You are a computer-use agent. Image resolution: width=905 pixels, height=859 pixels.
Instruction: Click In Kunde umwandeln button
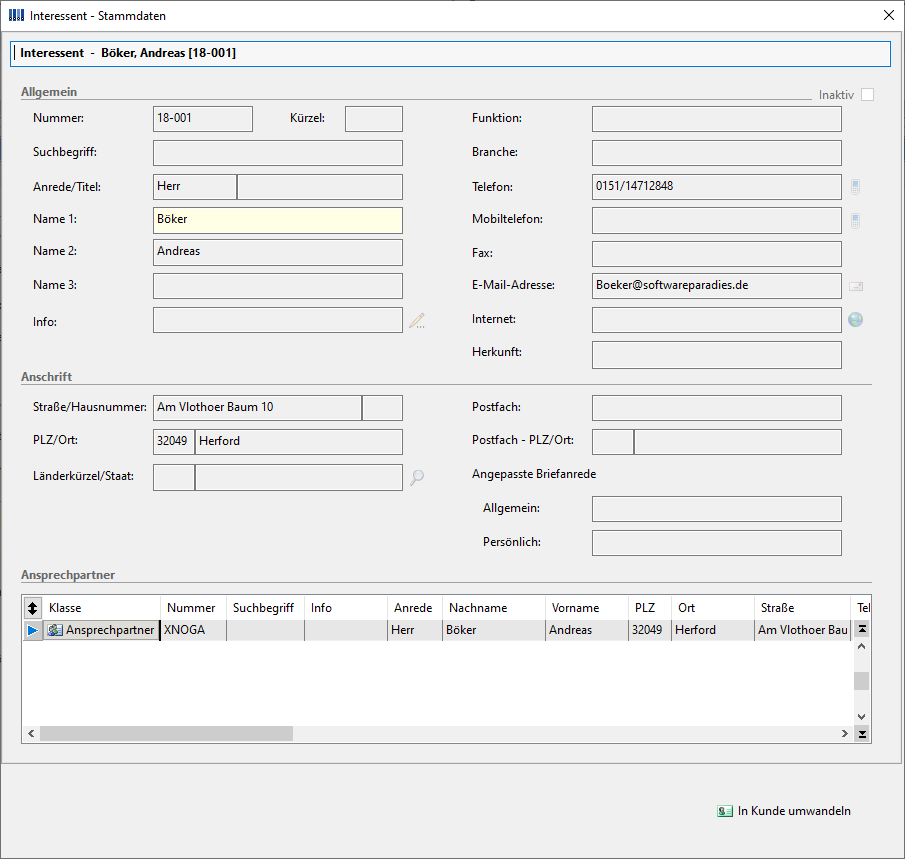click(x=784, y=811)
